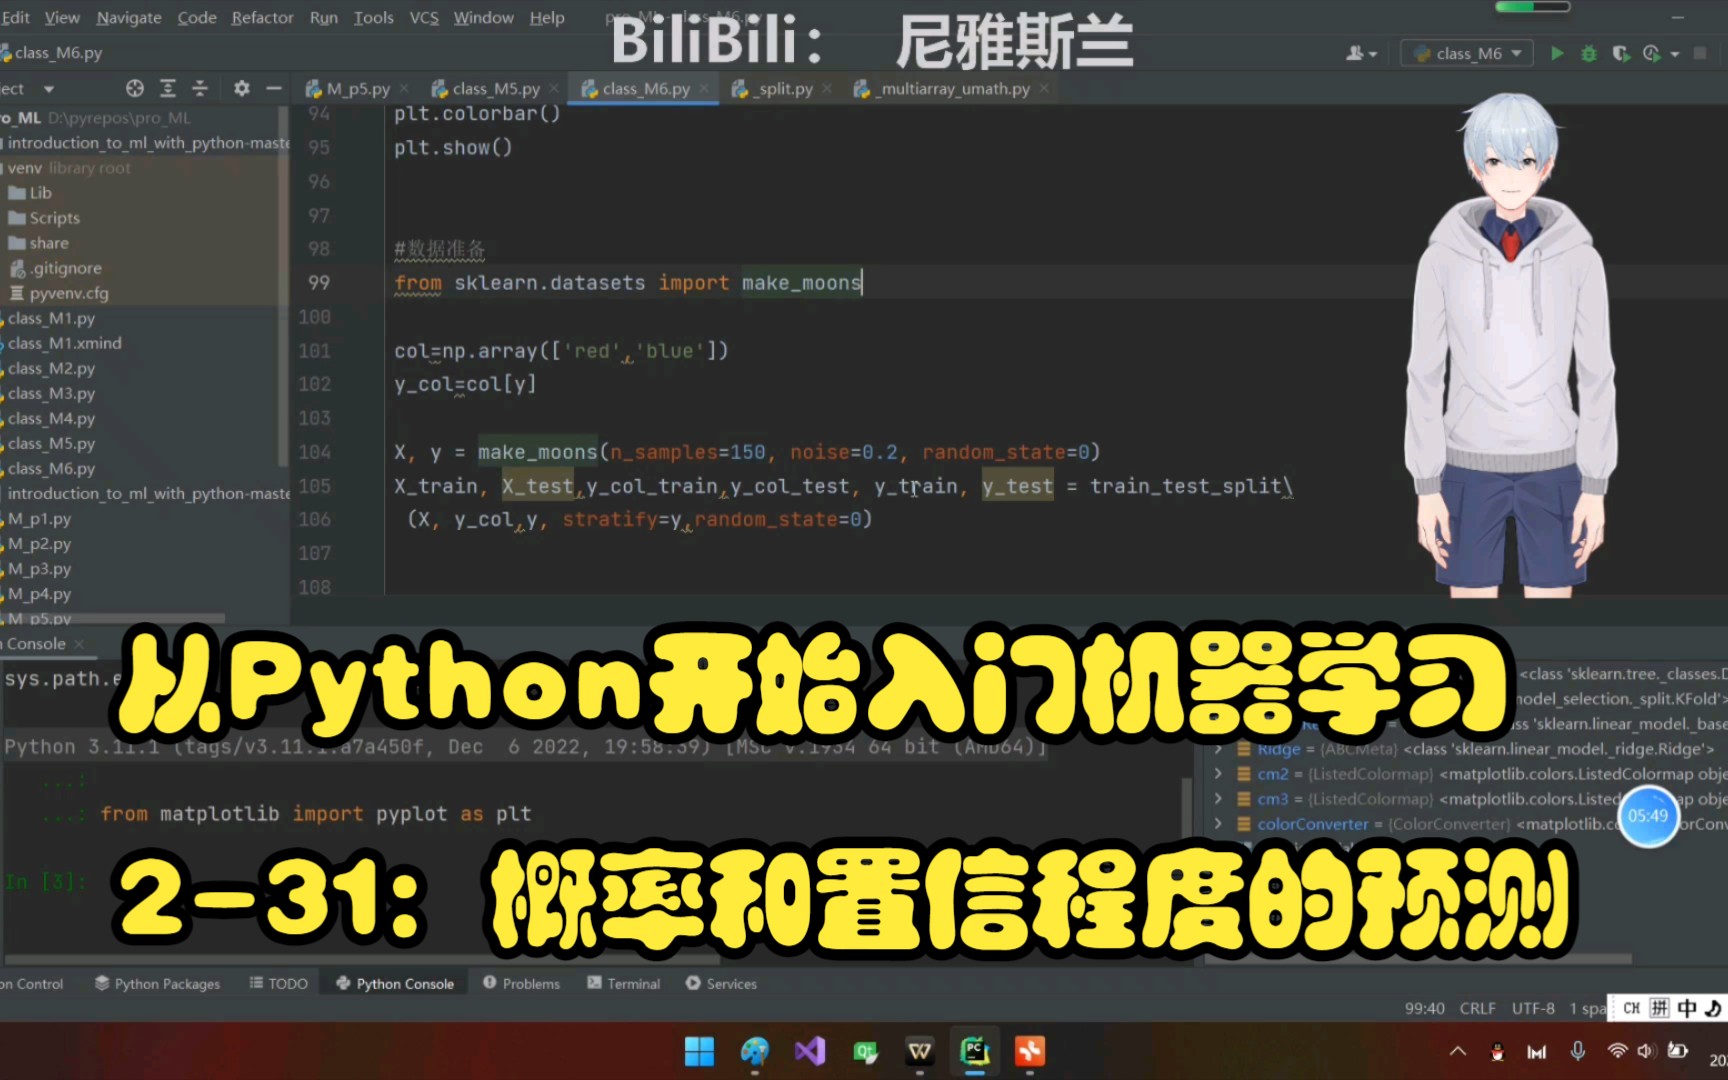Open the Problems tool window
The width and height of the screenshot is (1728, 1080).
(x=521, y=983)
